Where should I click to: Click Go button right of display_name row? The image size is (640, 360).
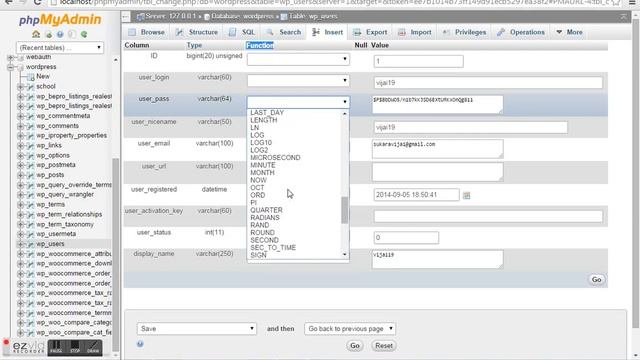[596, 280]
